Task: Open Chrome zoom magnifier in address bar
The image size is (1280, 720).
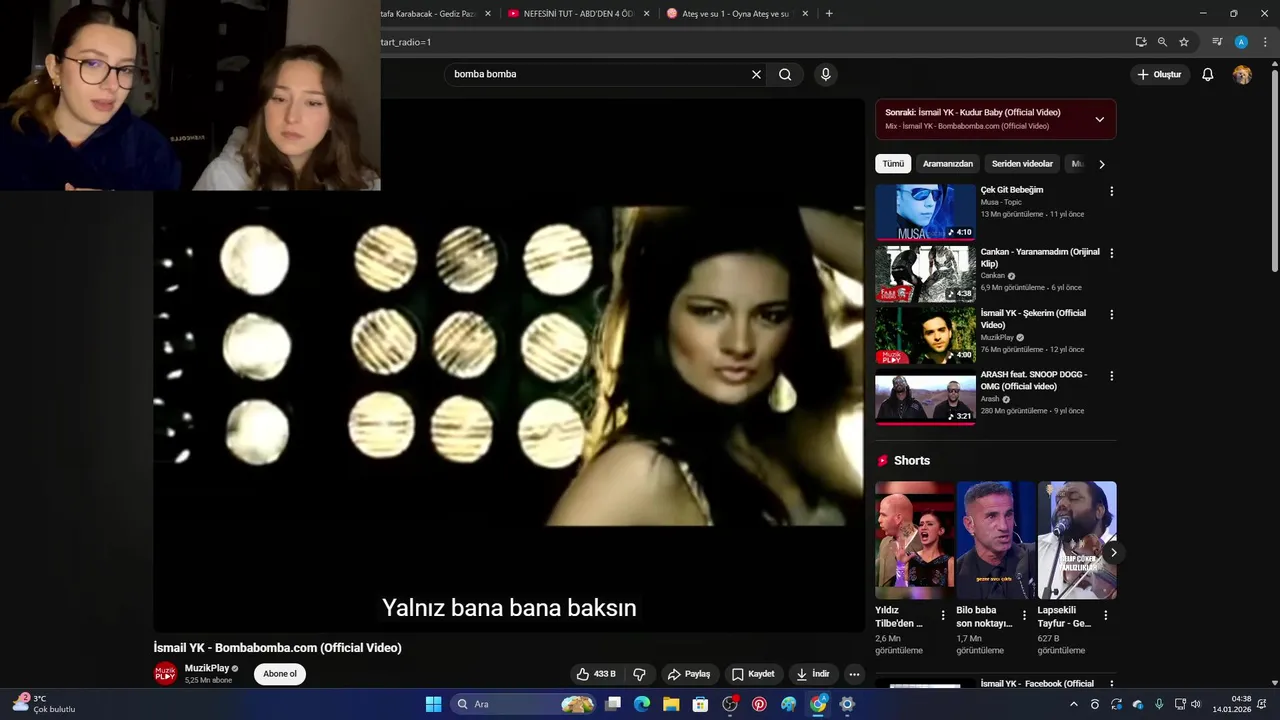Action: (x=1162, y=42)
